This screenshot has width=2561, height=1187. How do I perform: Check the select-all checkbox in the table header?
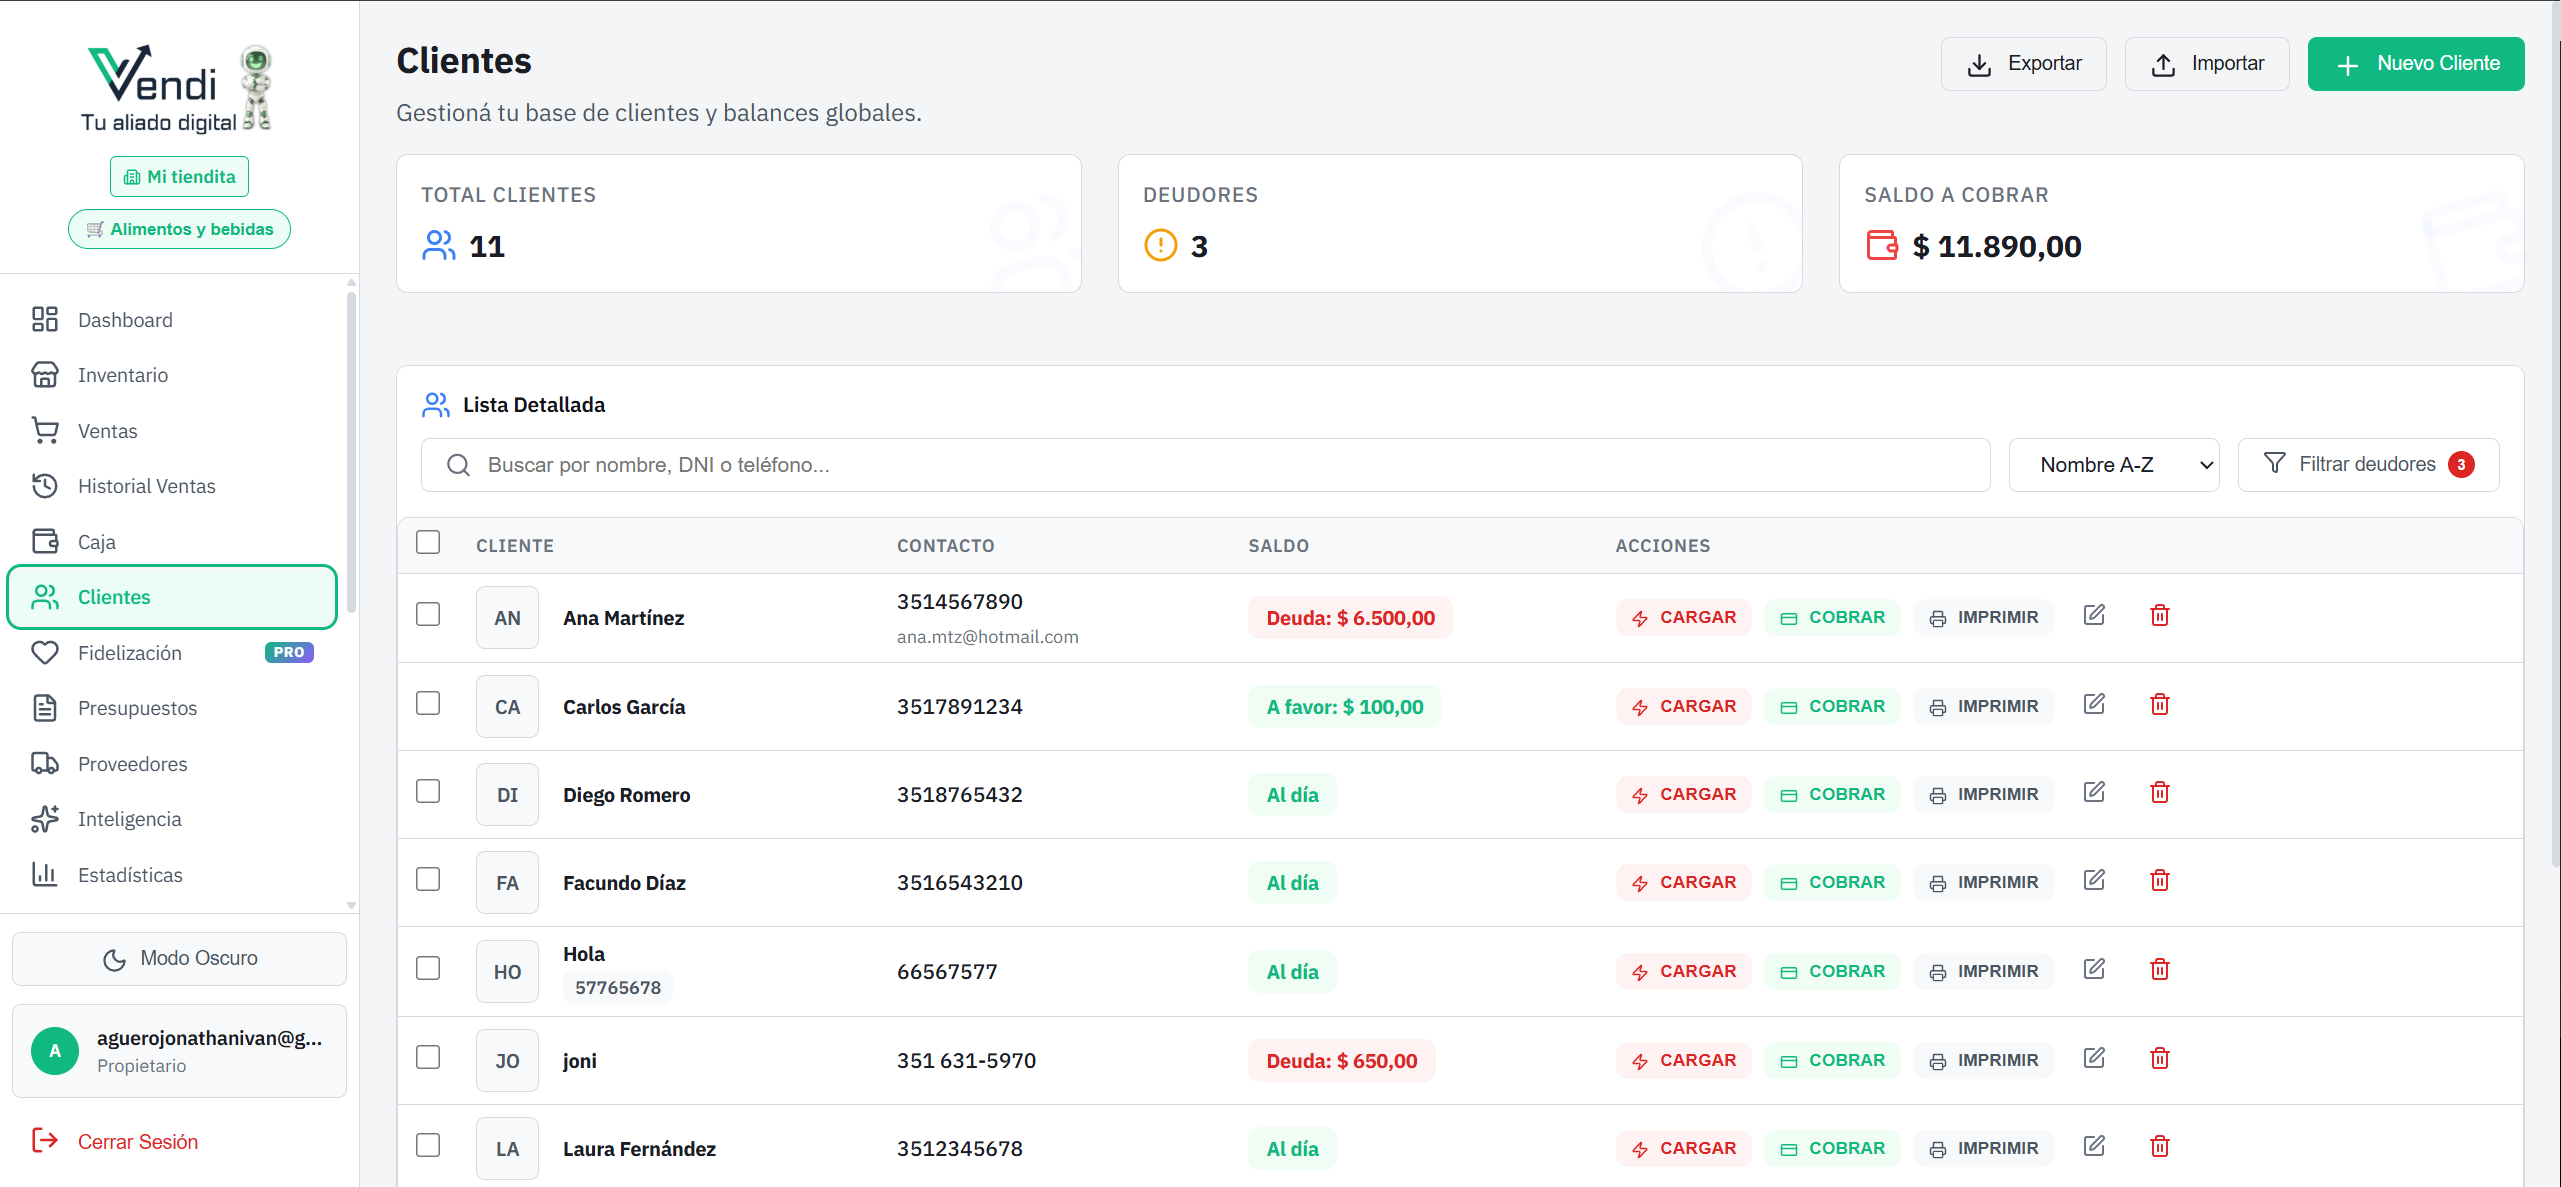coord(428,542)
